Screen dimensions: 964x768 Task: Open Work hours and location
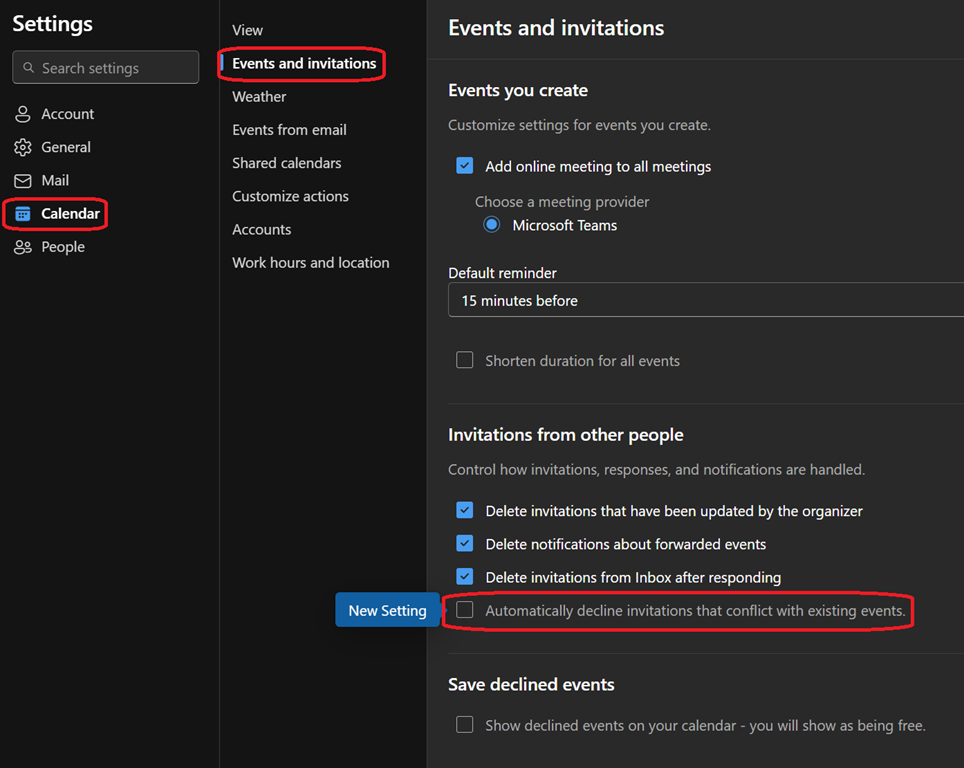pos(311,263)
